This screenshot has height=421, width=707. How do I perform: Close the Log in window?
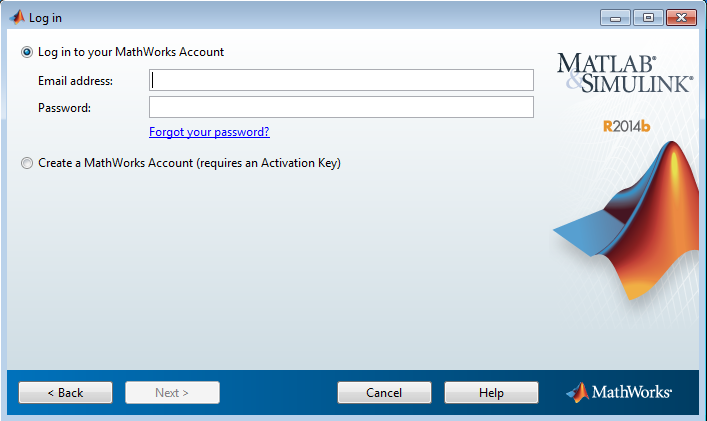coord(681,18)
